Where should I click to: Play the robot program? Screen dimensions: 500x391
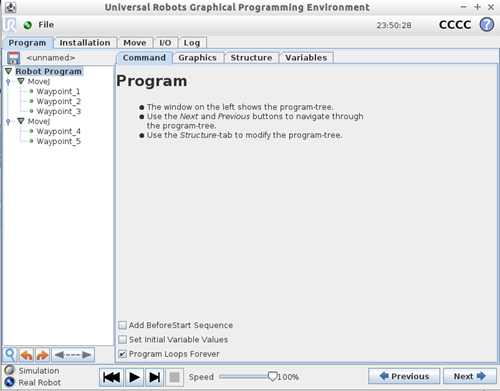tap(134, 377)
